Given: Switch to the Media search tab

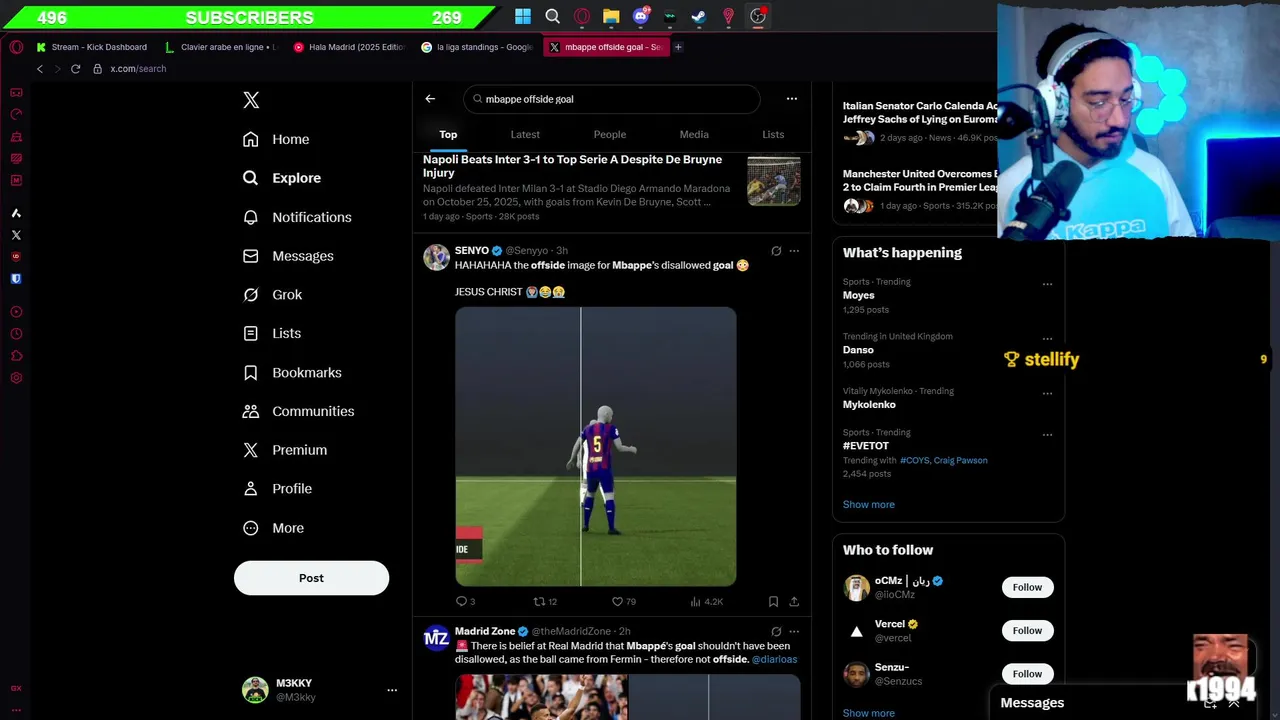Looking at the screenshot, I should pos(694,134).
